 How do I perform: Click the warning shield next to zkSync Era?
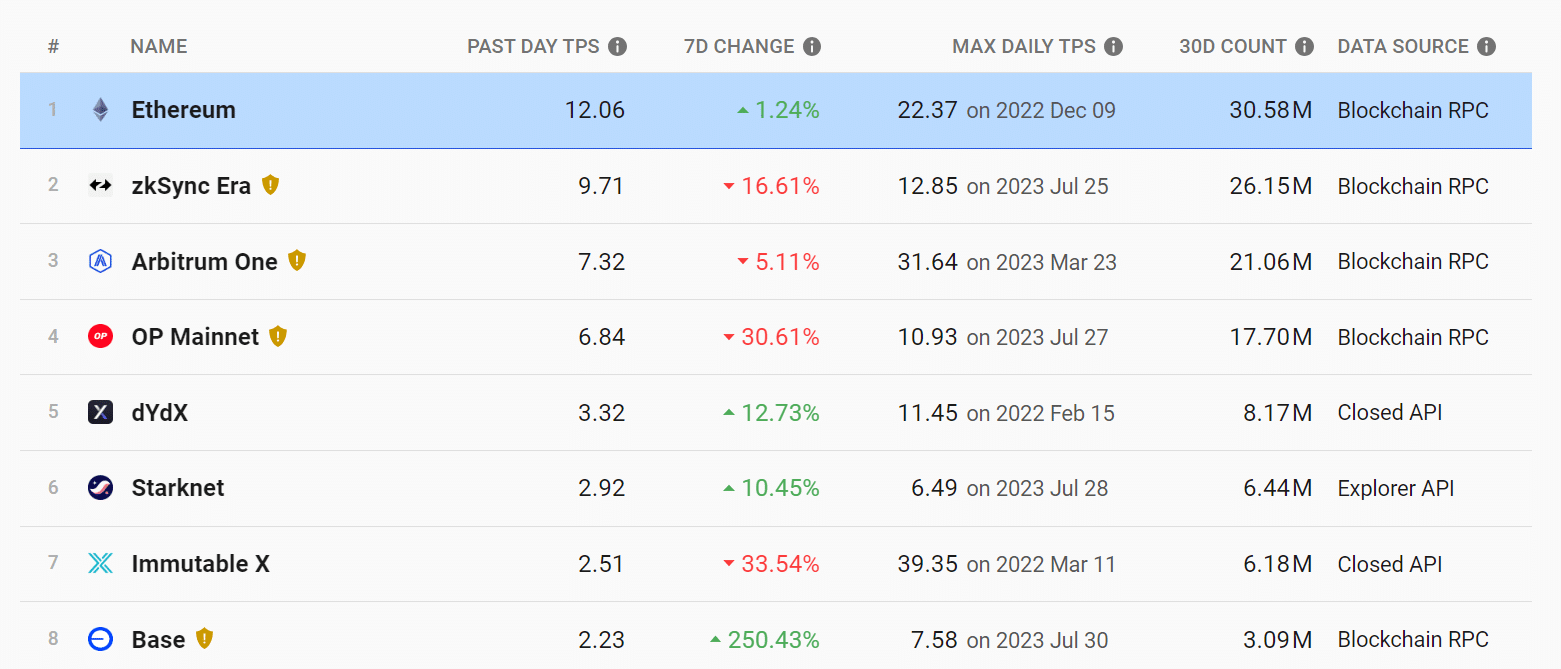270,185
